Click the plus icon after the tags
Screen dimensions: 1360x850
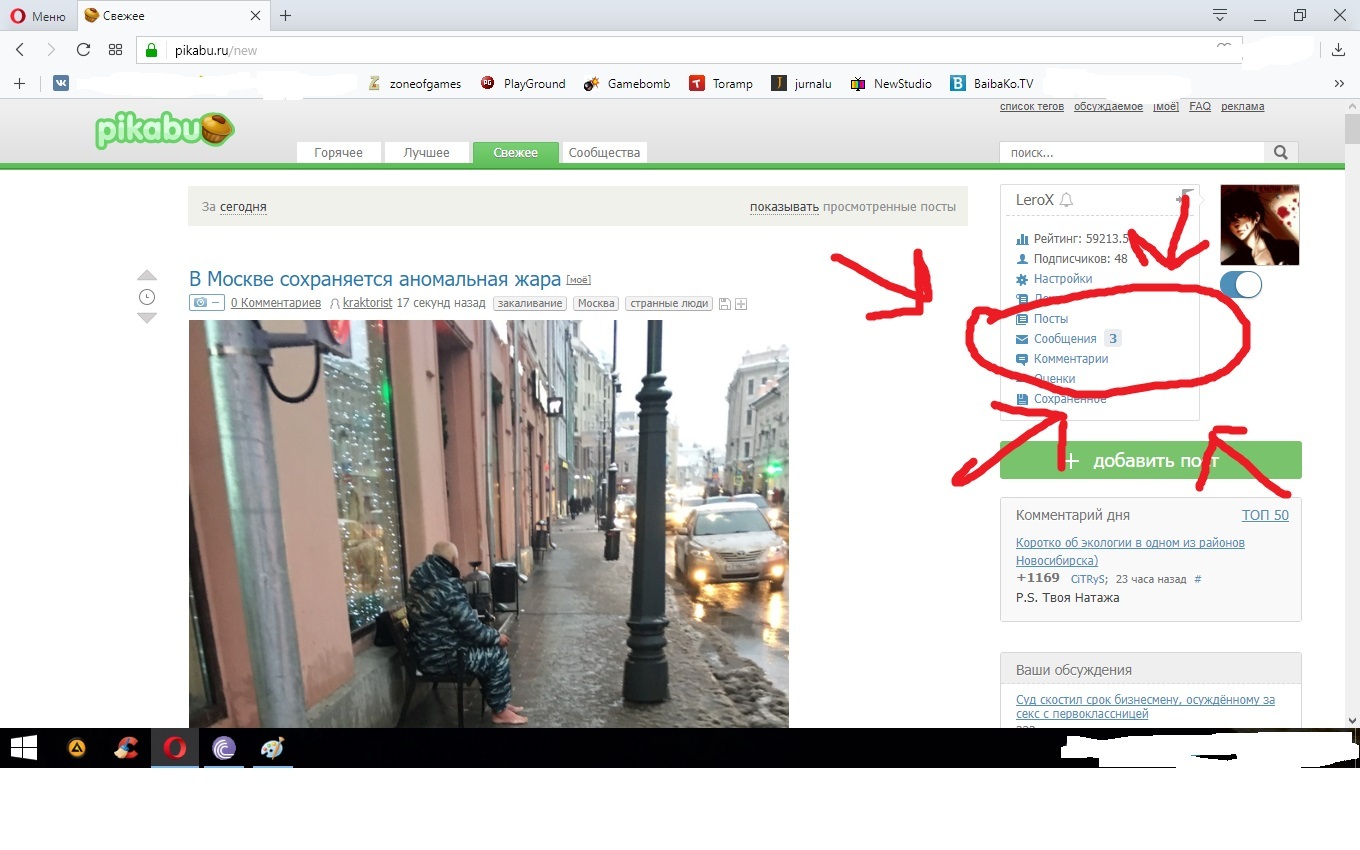coord(741,304)
